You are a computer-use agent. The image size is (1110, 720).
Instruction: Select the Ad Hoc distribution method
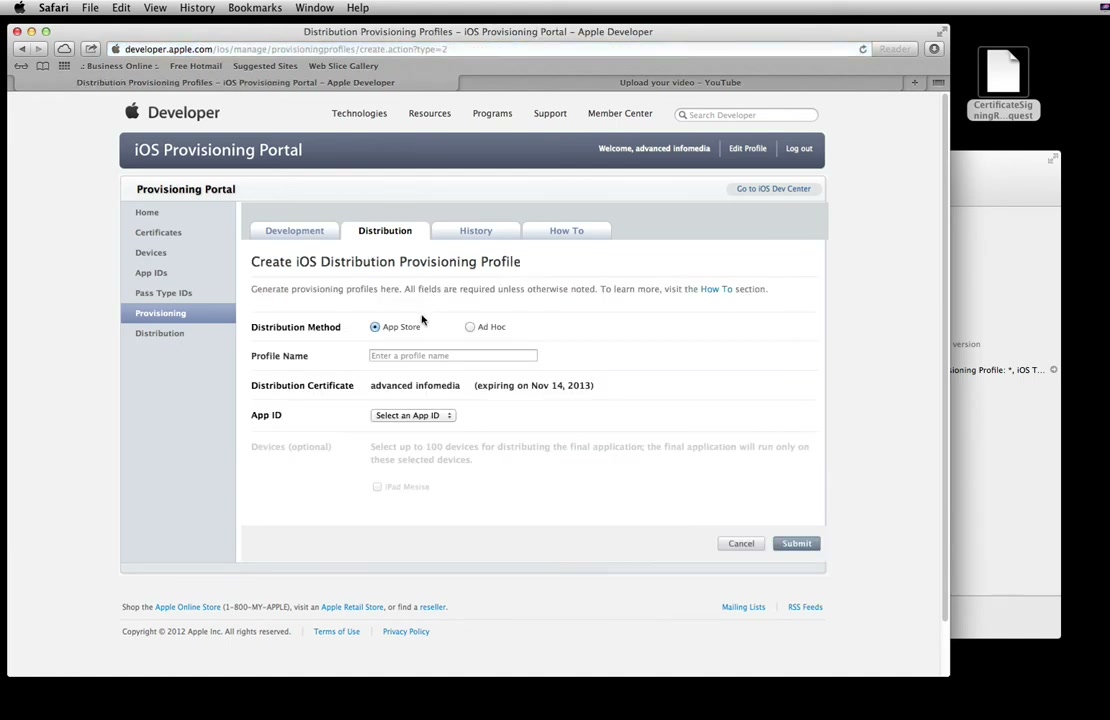coord(469,327)
